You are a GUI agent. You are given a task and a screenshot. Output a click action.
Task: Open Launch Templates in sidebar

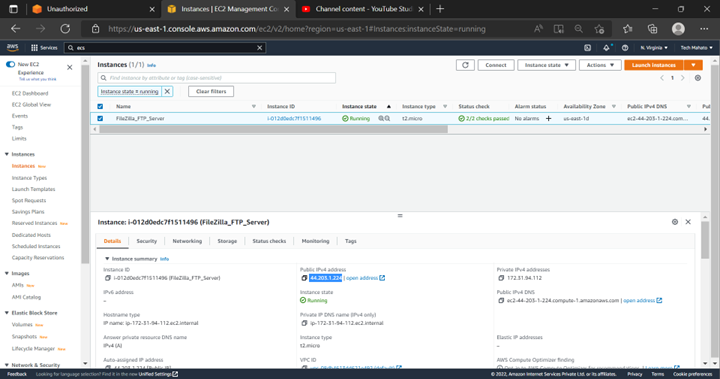[x=34, y=189]
